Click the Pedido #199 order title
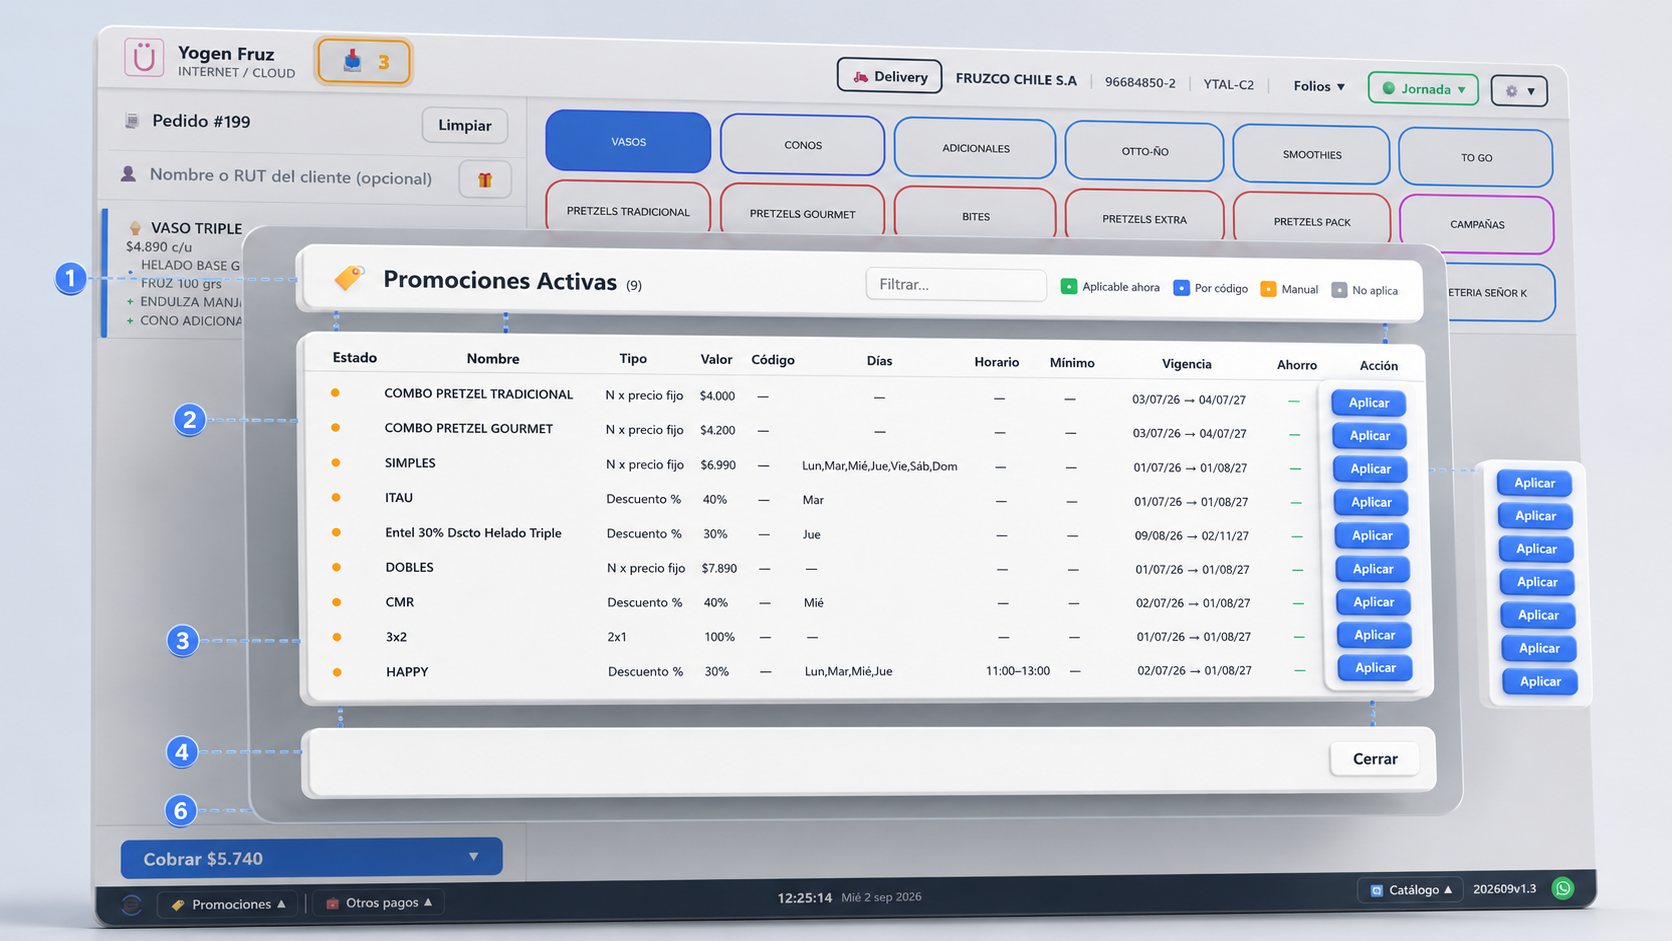 201,121
